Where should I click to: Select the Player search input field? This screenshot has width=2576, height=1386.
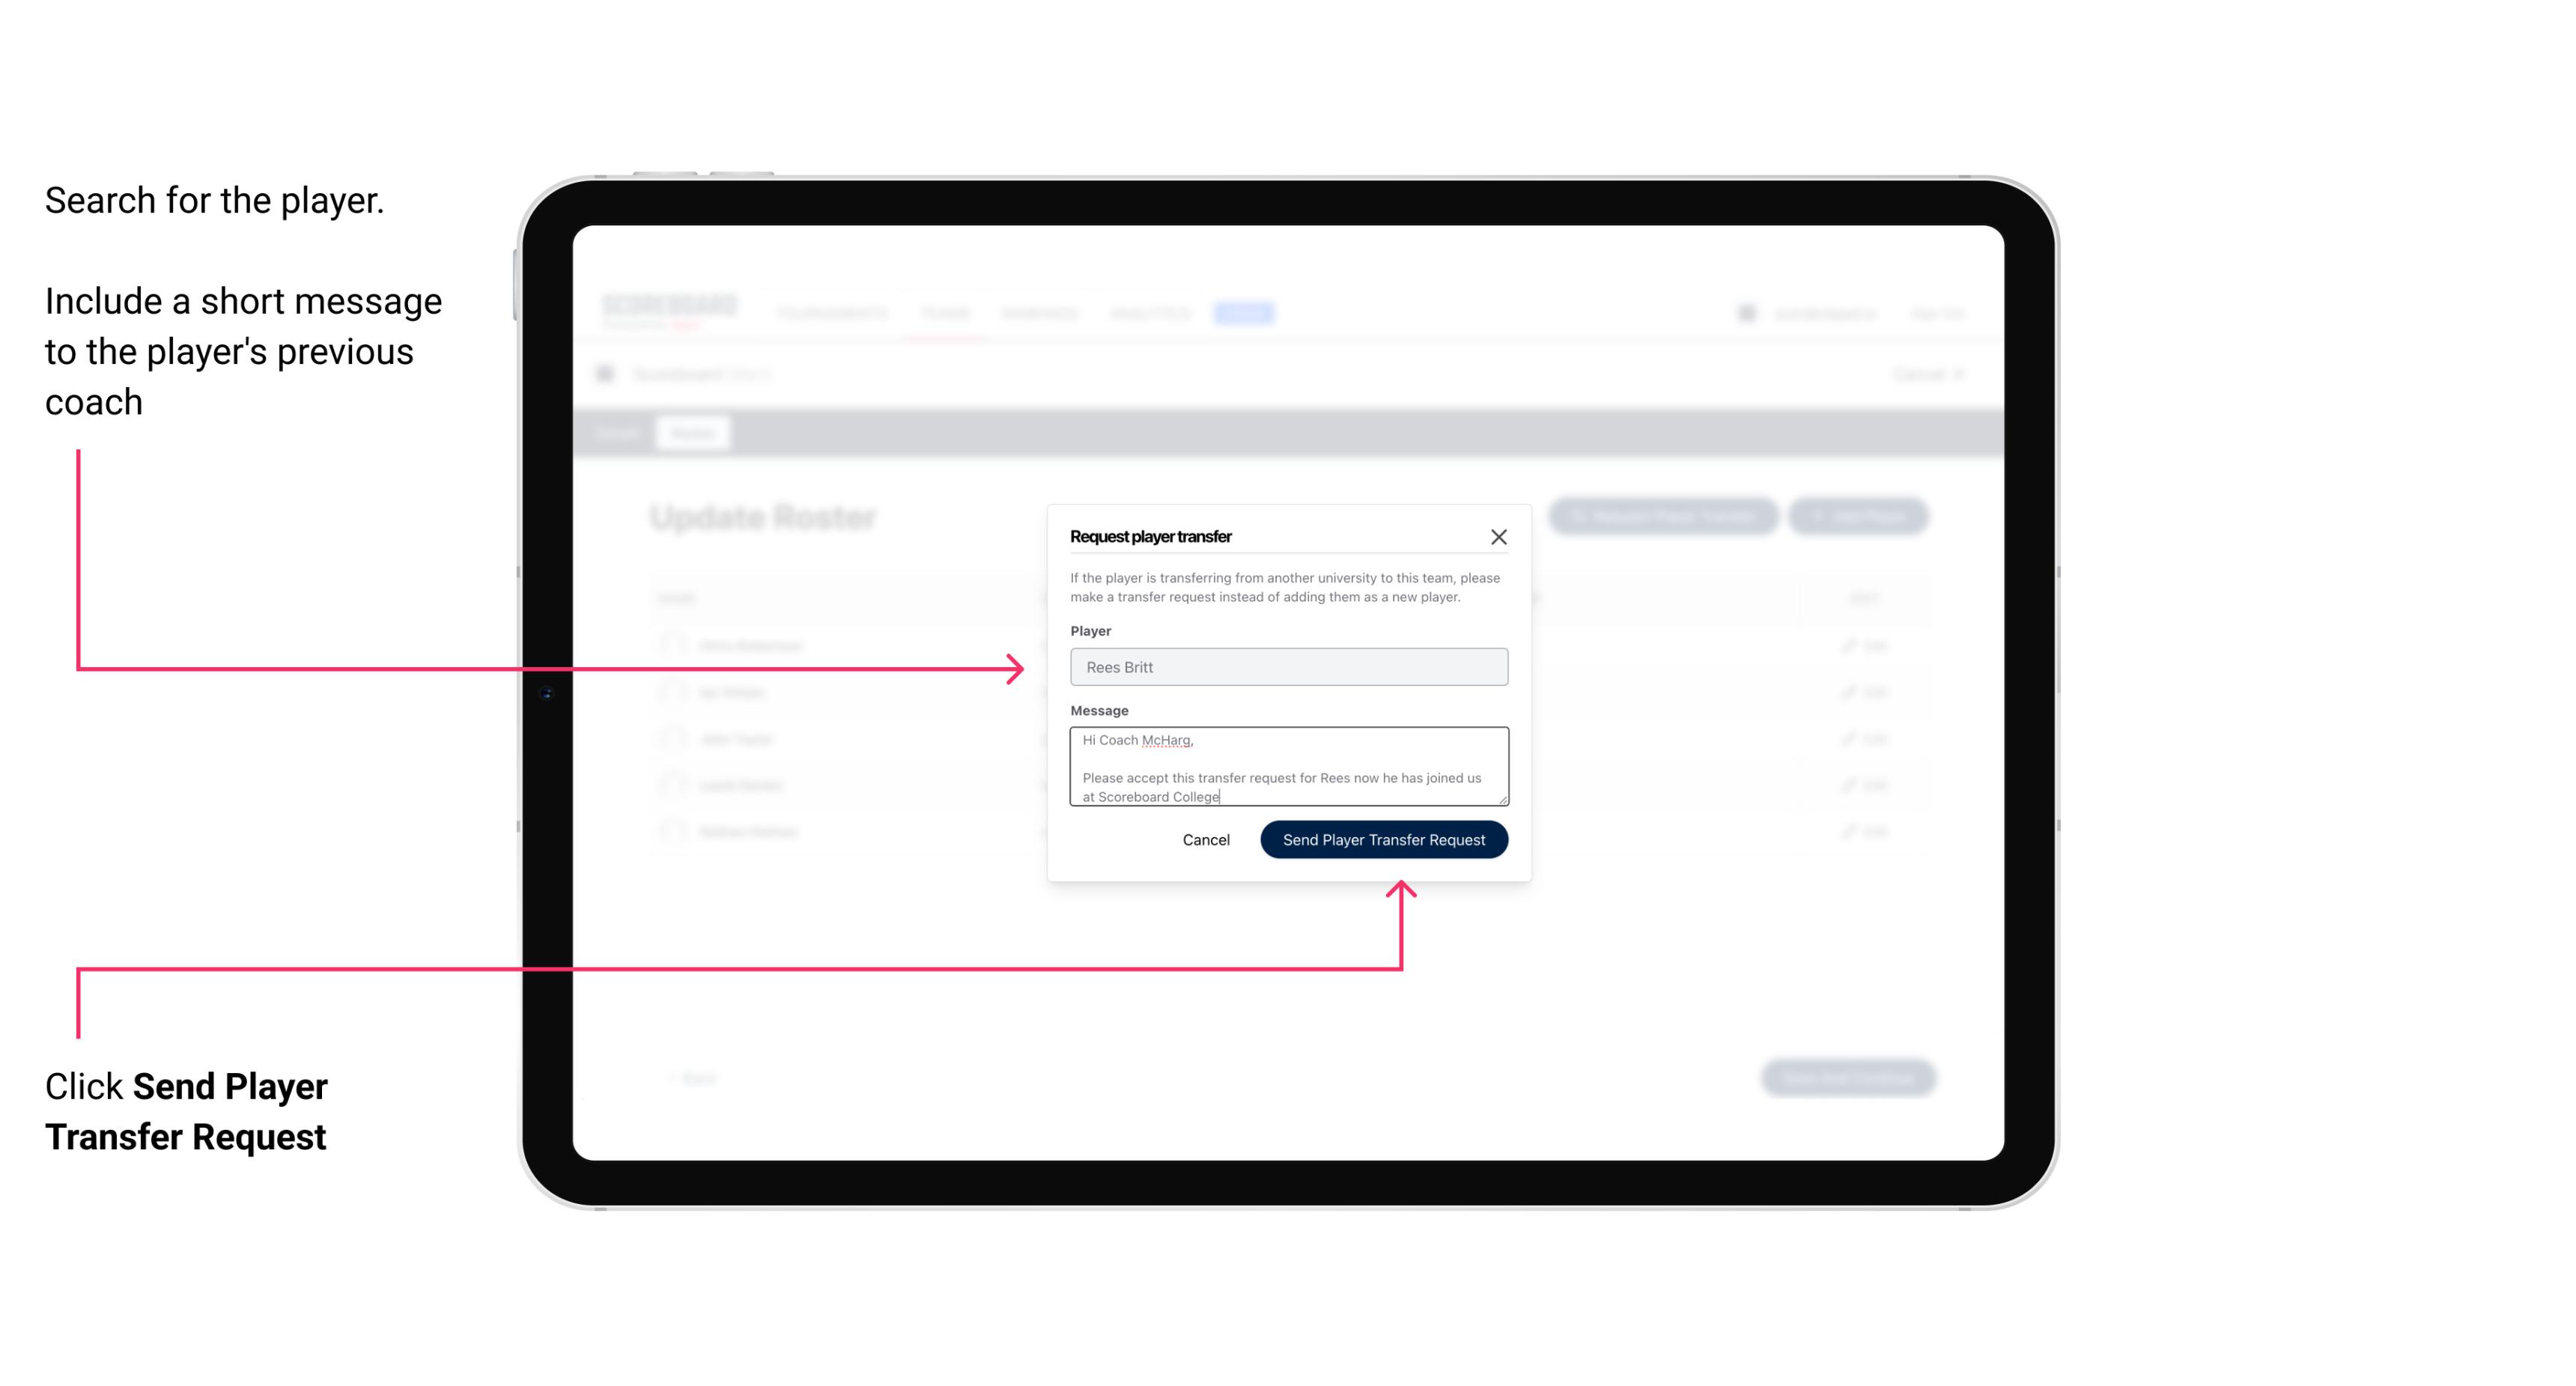1287,667
